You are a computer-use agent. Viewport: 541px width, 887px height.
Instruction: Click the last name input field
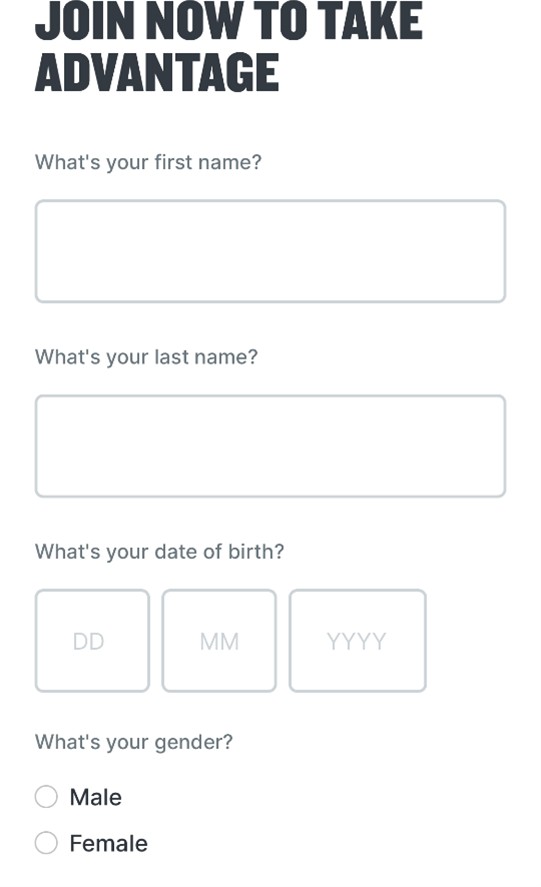point(270,446)
